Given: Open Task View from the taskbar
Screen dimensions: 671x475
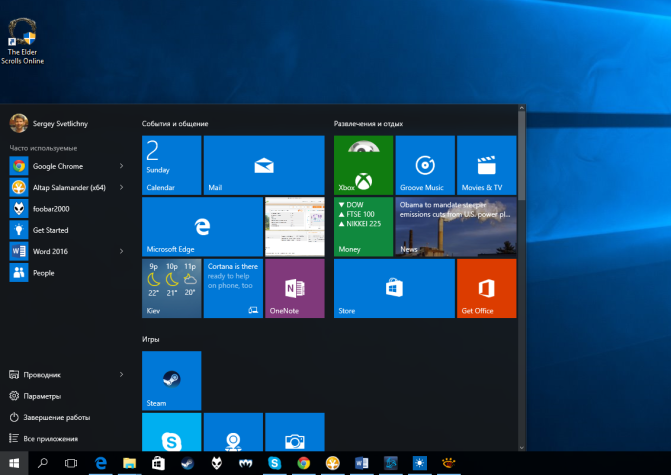Looking at the screenshot, I should (x=71, y=463).
